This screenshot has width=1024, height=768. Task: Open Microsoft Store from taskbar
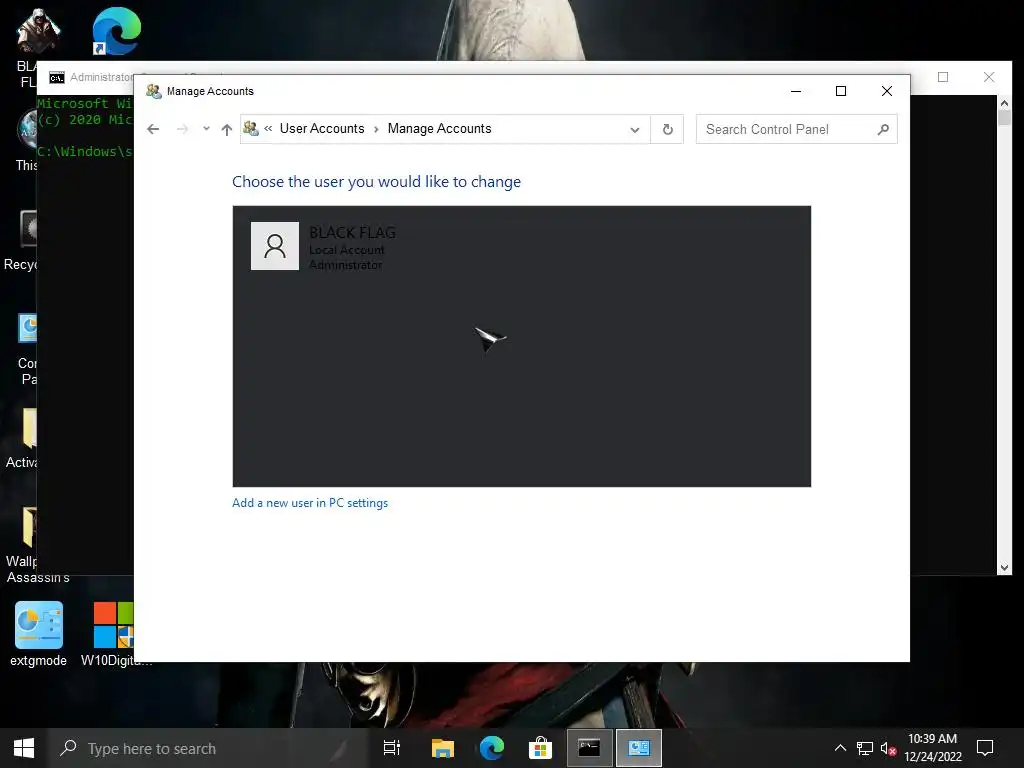(x=541, y=748)
